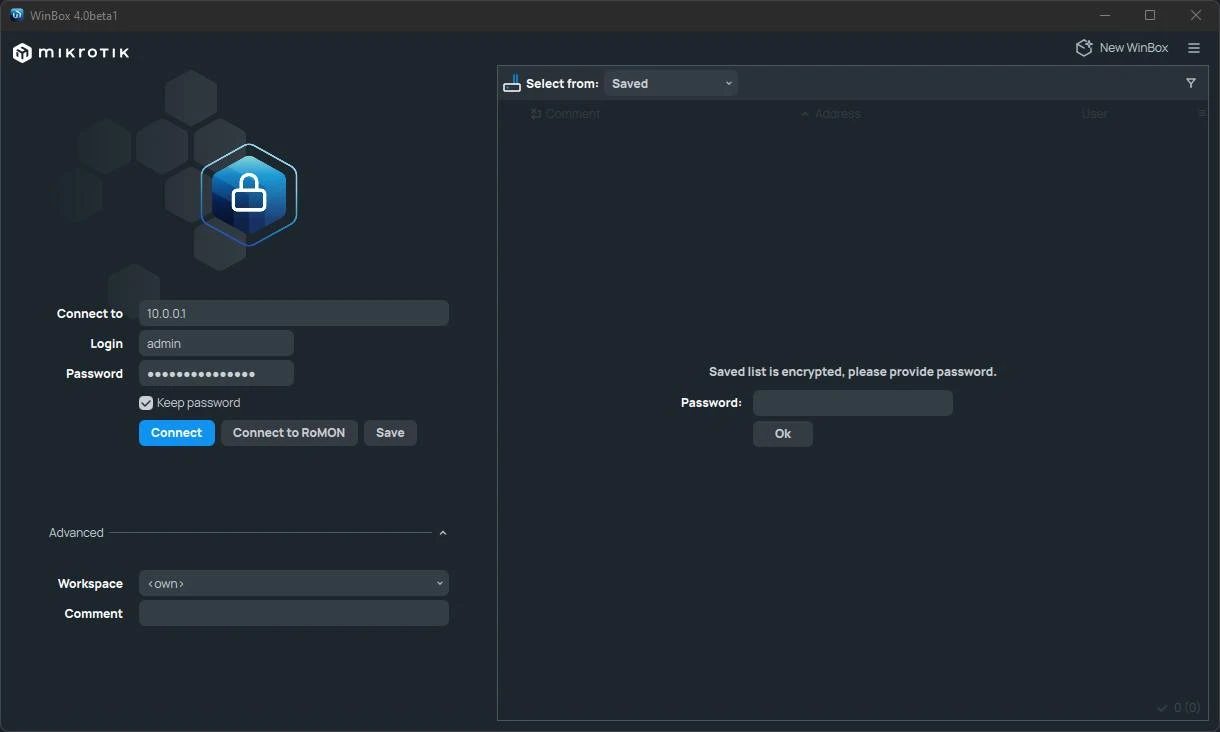Click the Connect to address field
1220x732 pixels.
294,313
